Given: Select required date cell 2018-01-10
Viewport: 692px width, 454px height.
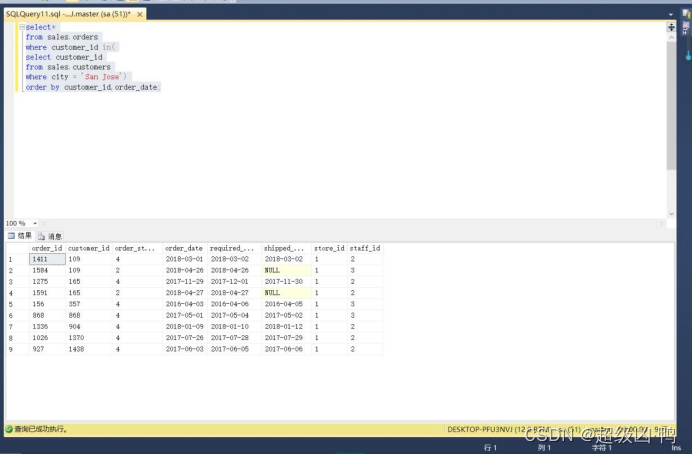Looking at the screenshot, I should pos(234,326).
